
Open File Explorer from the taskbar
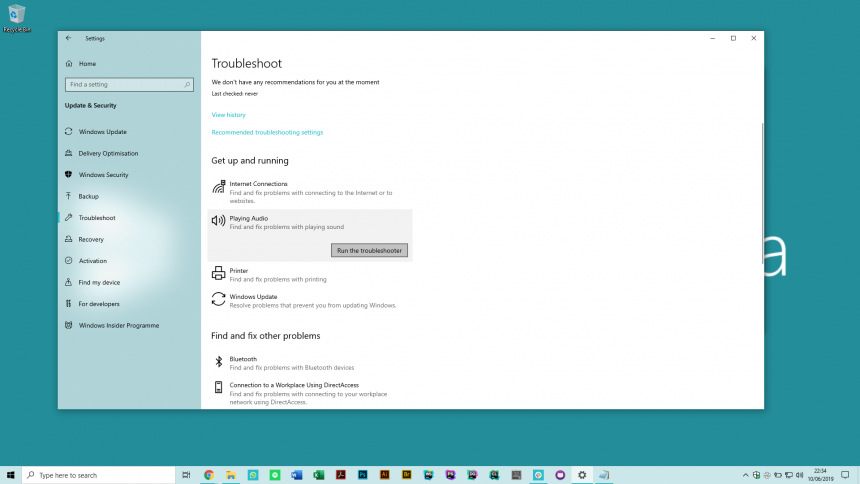click(231, 475)
